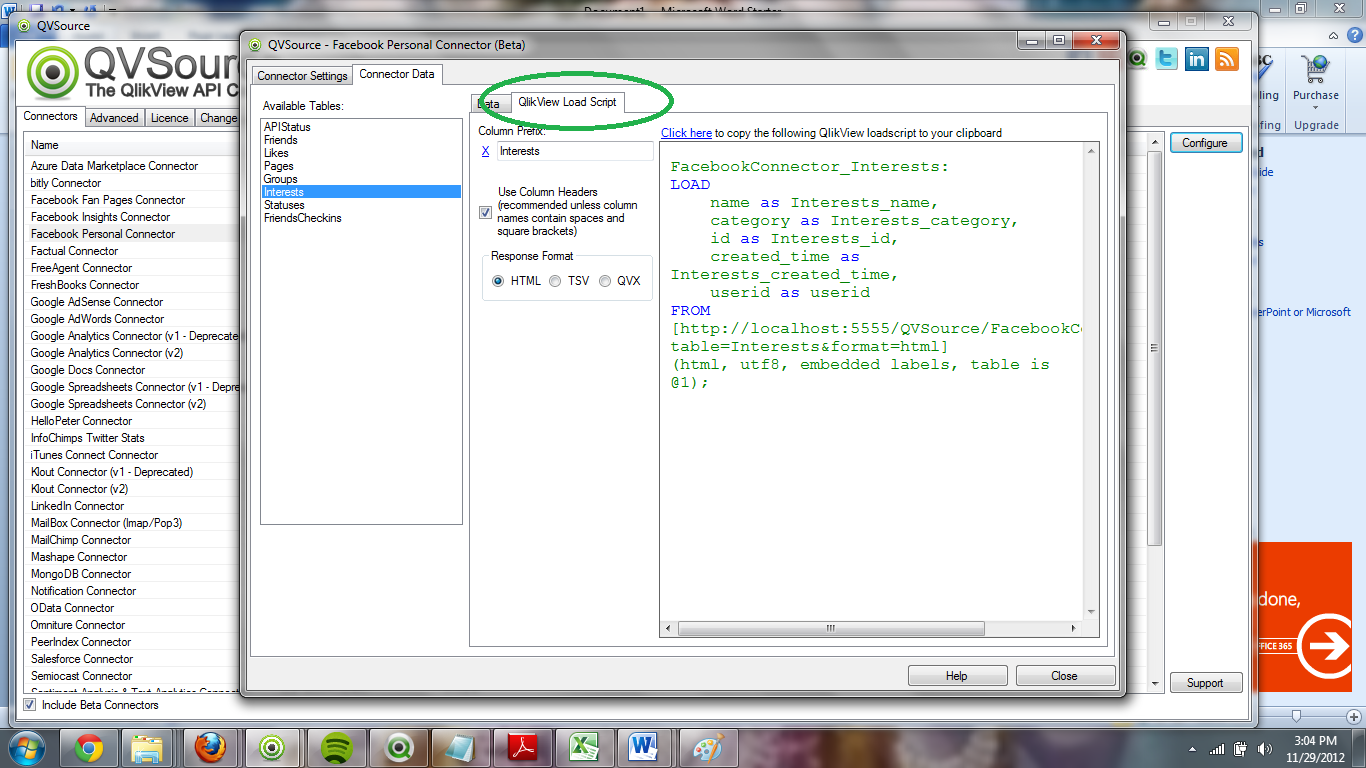Image resolution: width=1366 pixels, height=768 pixels.
Task: Open the Connectors tab in main window
Action: pos(51,116)
